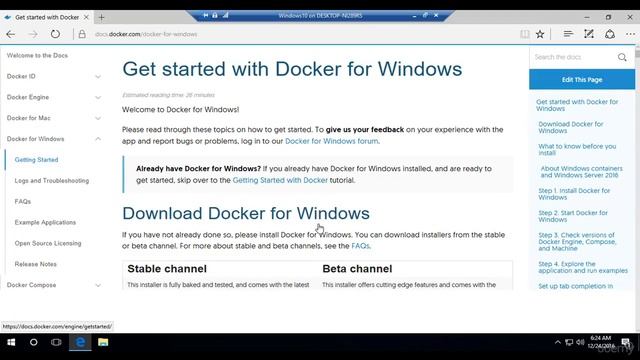Screen dimensions: 640x360
Task: Show hidden tray icons chevron
Action: [x=558, y=342]
